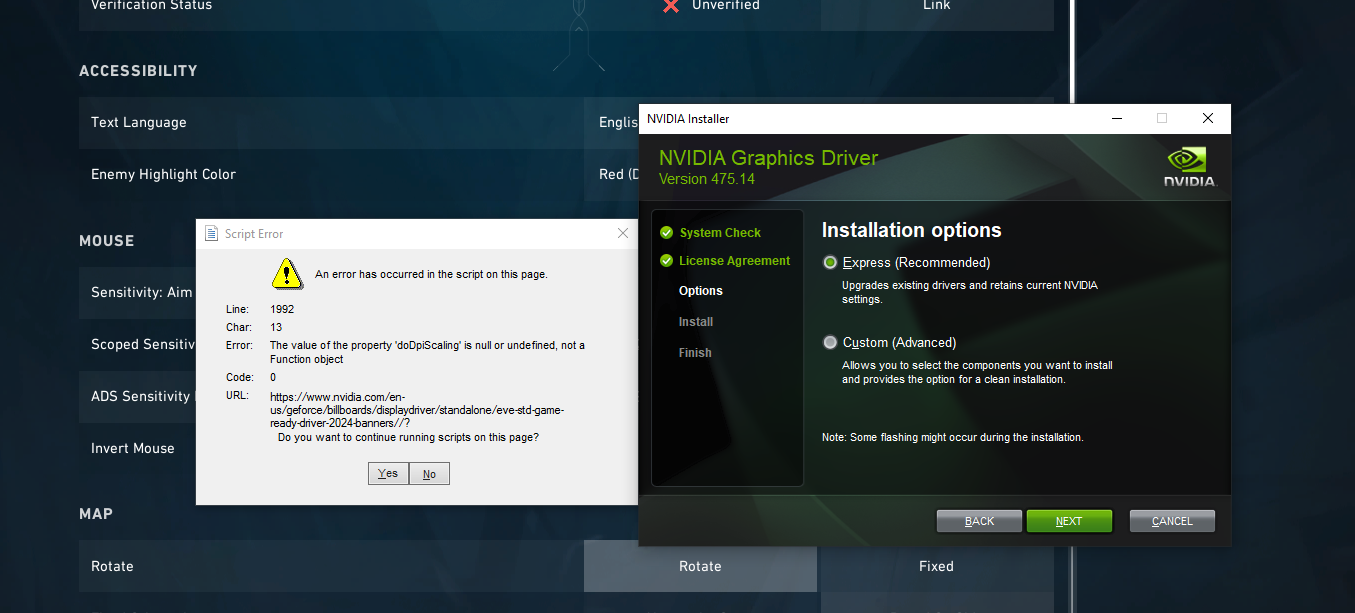Click red X Unverified status icon
The image size is (1355, 613).
point(671,6)
